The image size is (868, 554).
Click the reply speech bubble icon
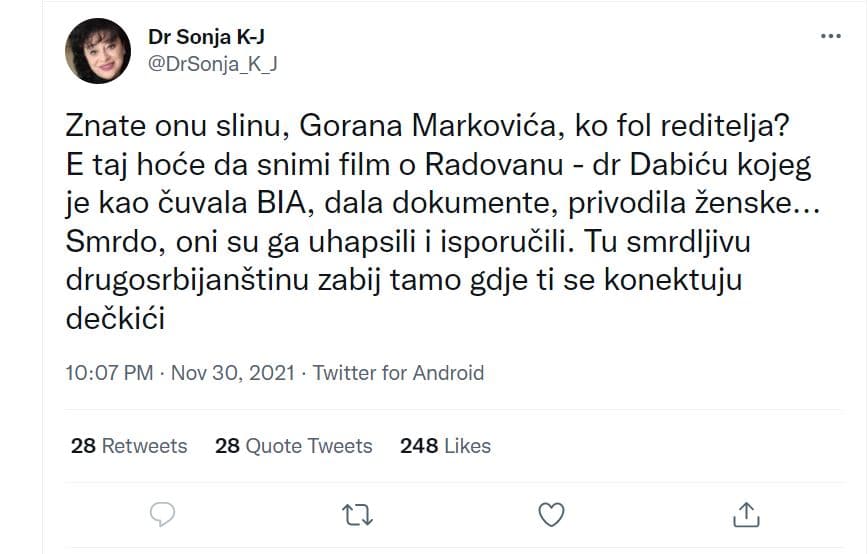click(163, 514)
